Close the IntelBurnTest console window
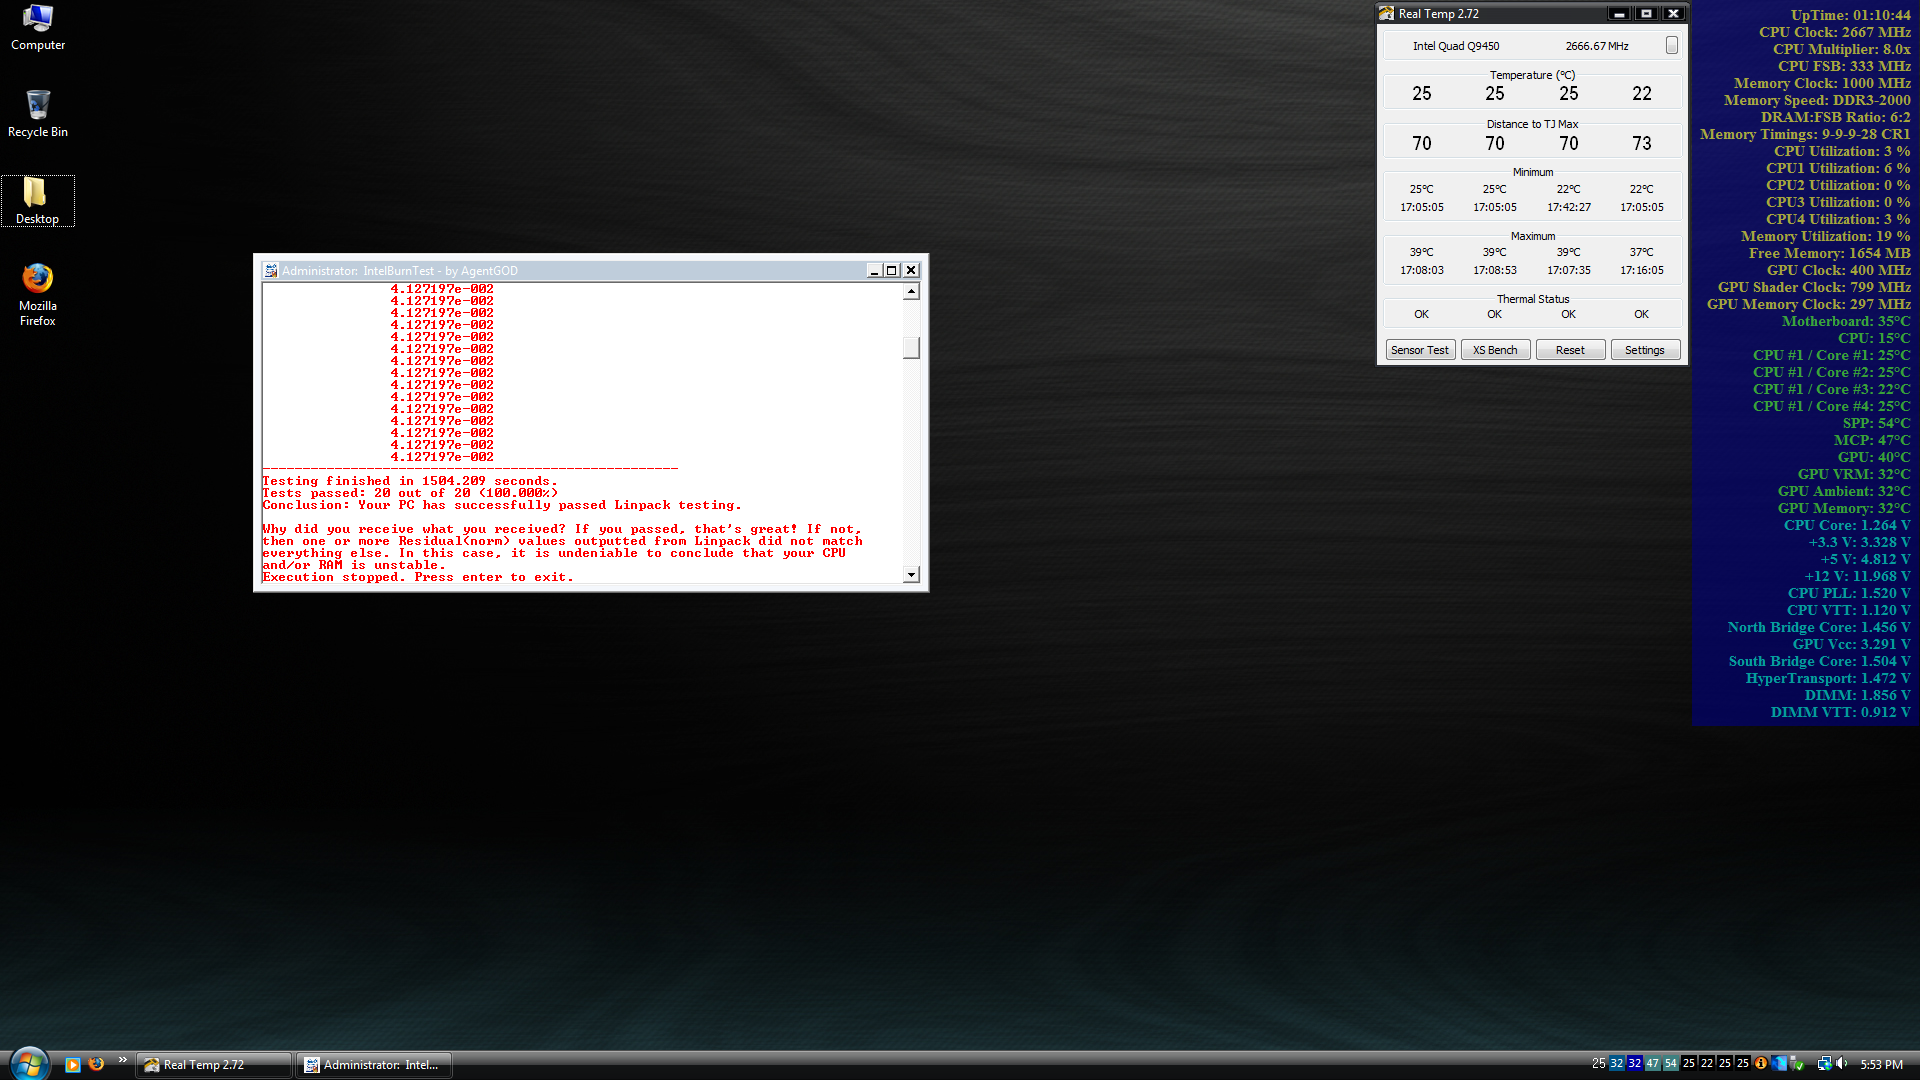The image size is (1920, 1080). 911,271
